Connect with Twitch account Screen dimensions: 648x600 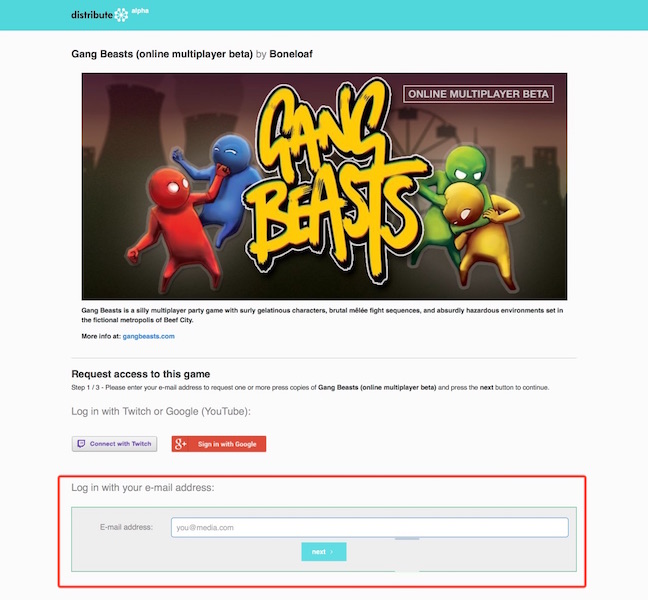[114, 444]
